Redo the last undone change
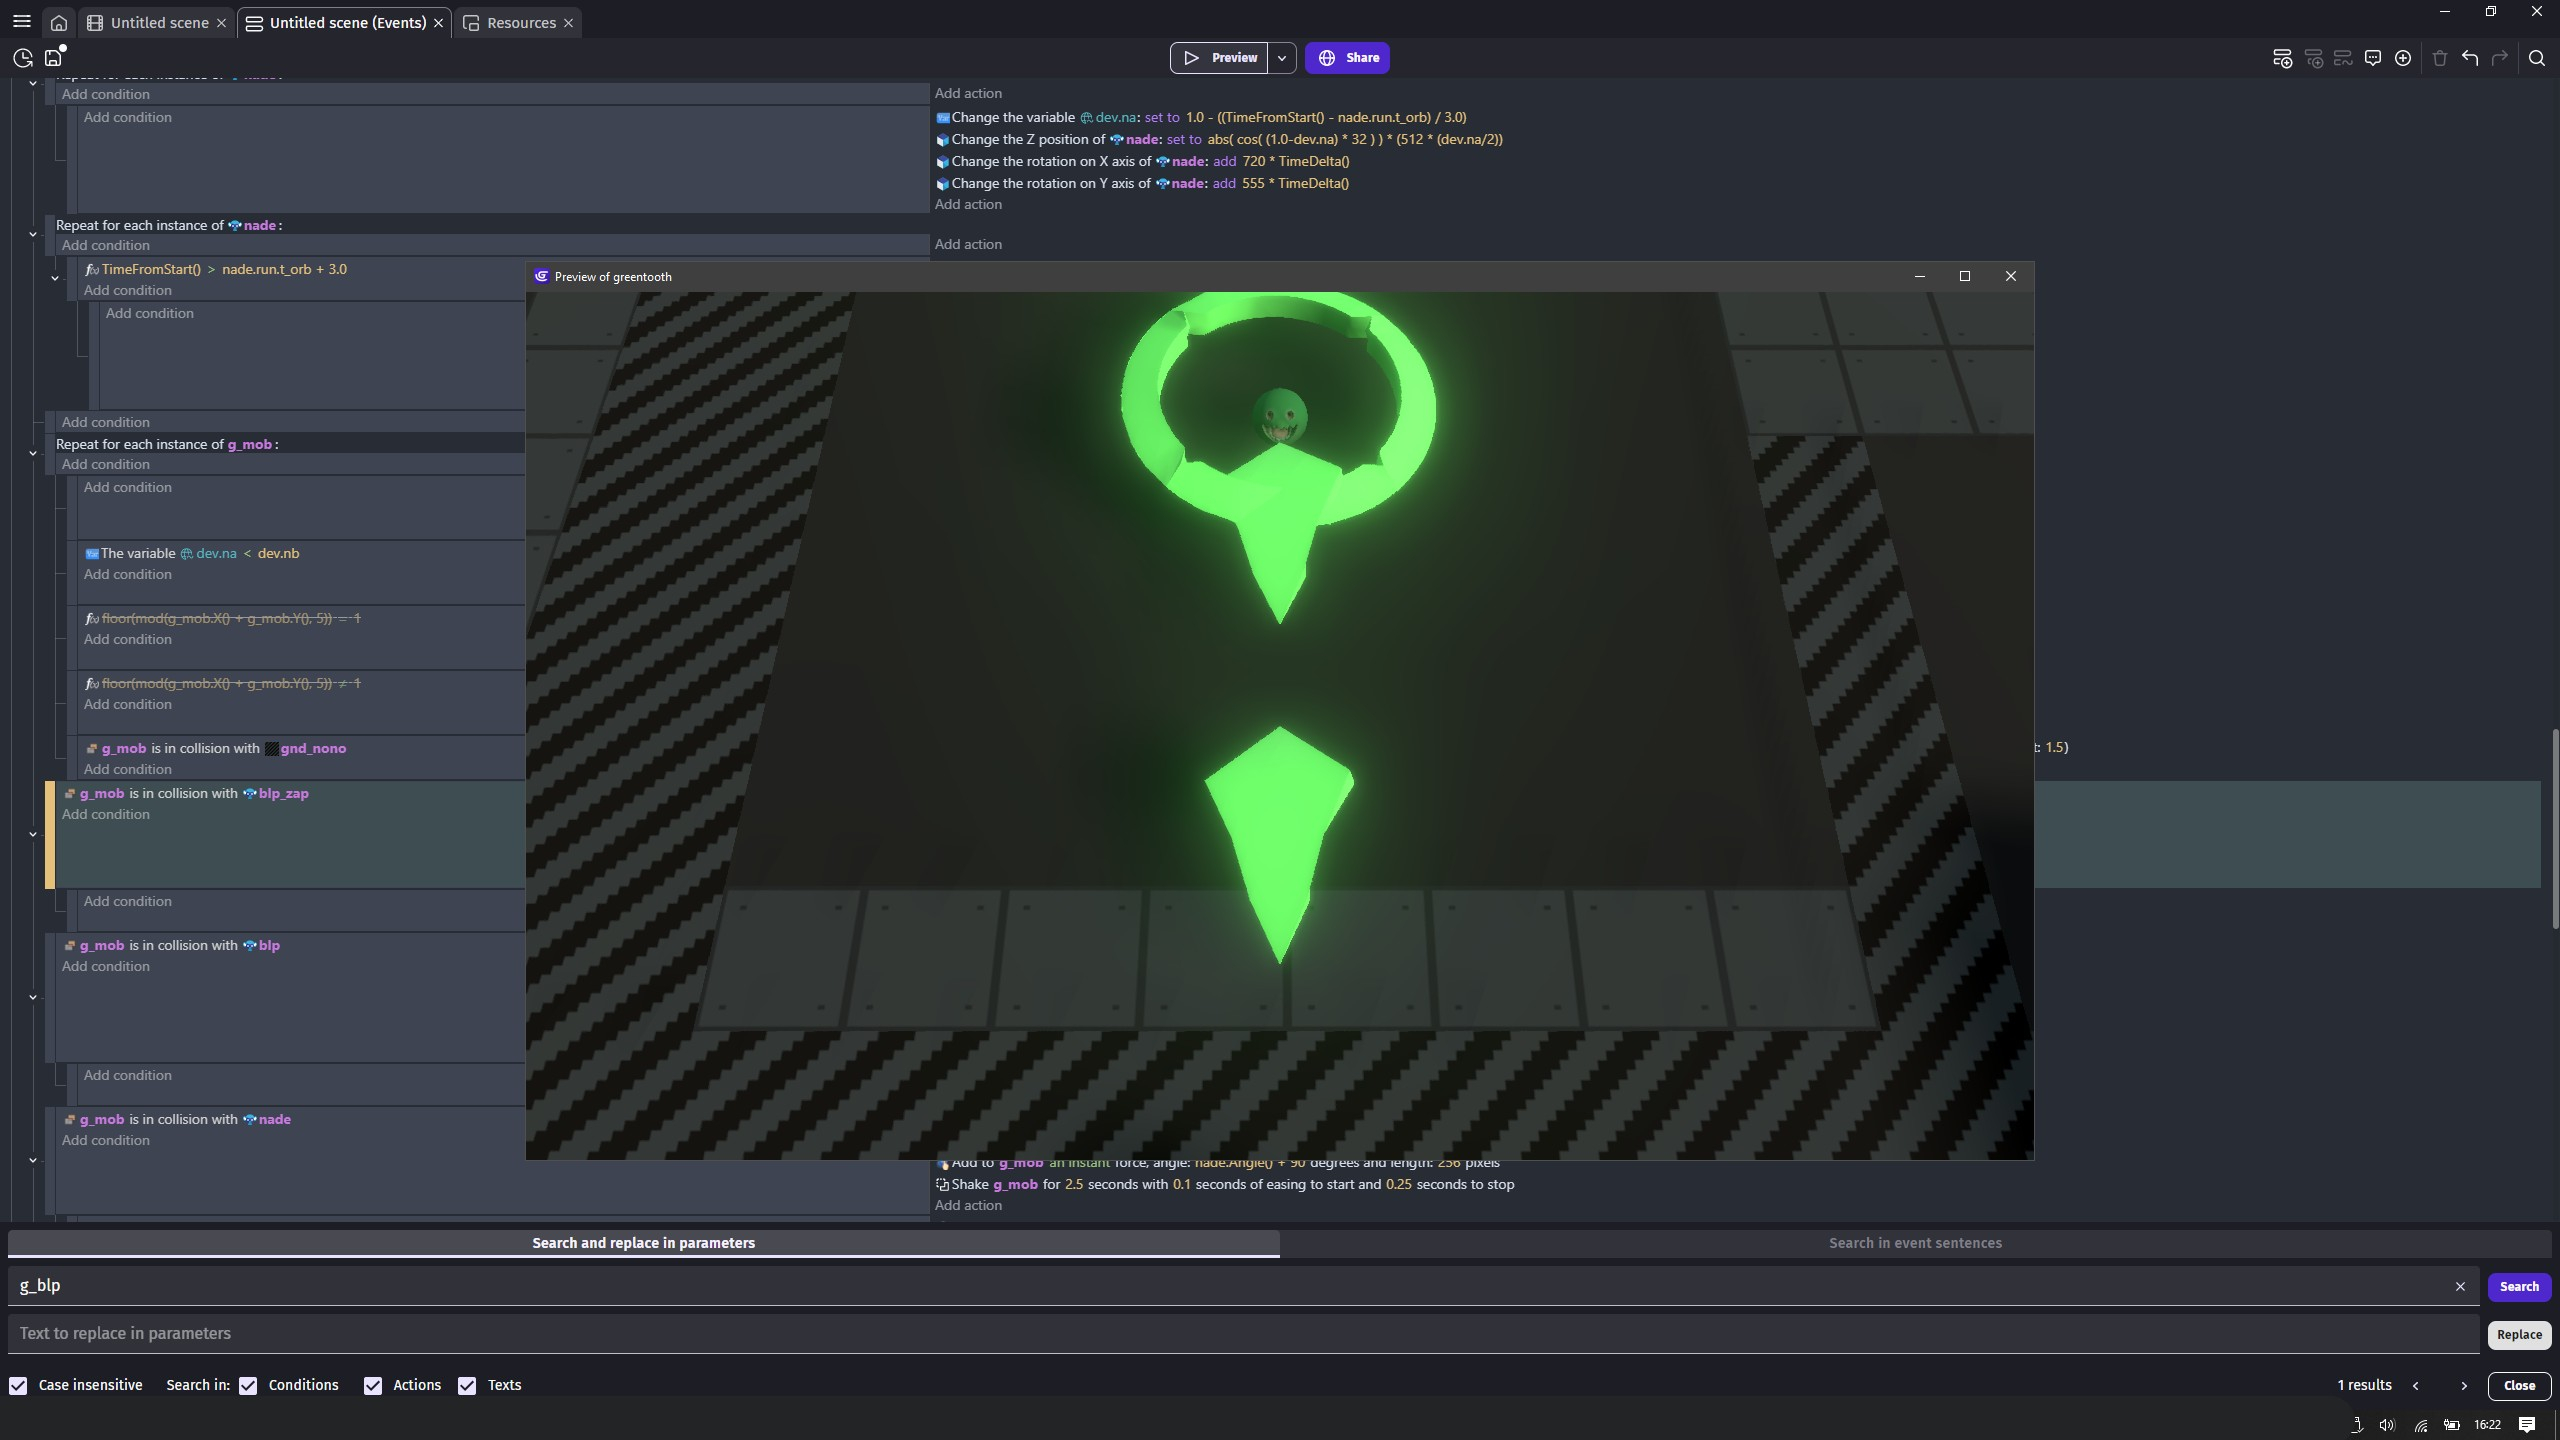The height and width of the screenshot is (1440, 2560). click(x=2500, y=58)
